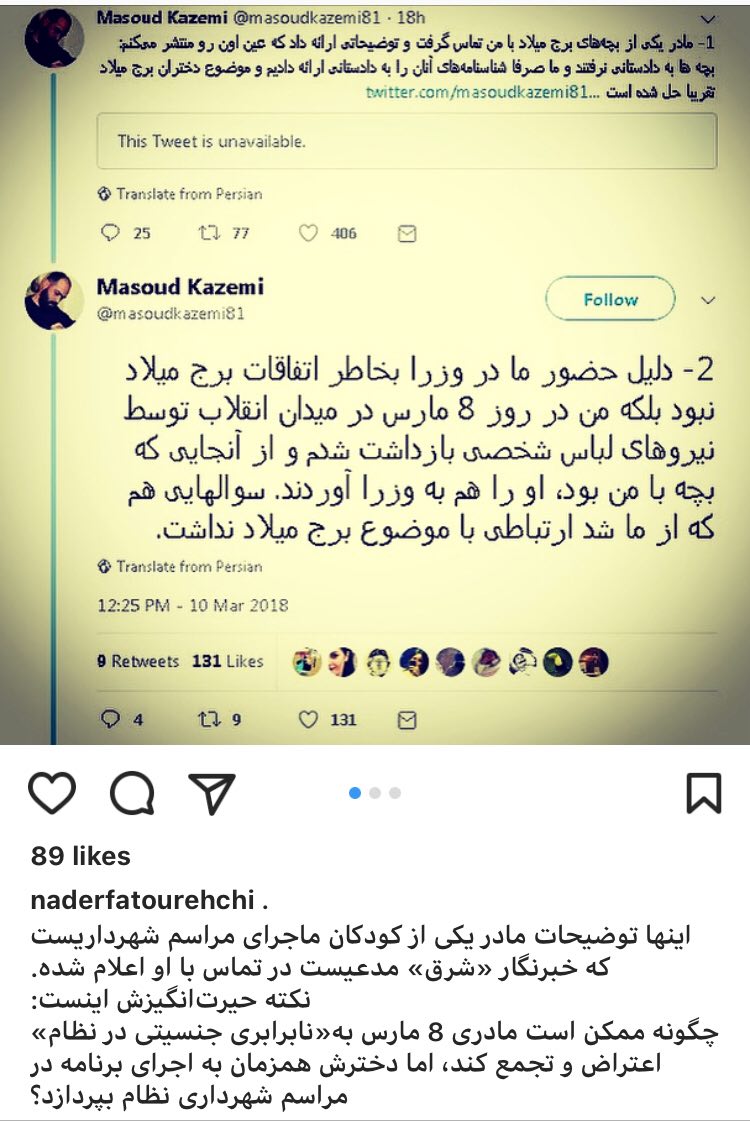Viewport: 750px width, 1121px height.
Task: Like the tweet with 131 heart icon
Action: coord(308,718)
